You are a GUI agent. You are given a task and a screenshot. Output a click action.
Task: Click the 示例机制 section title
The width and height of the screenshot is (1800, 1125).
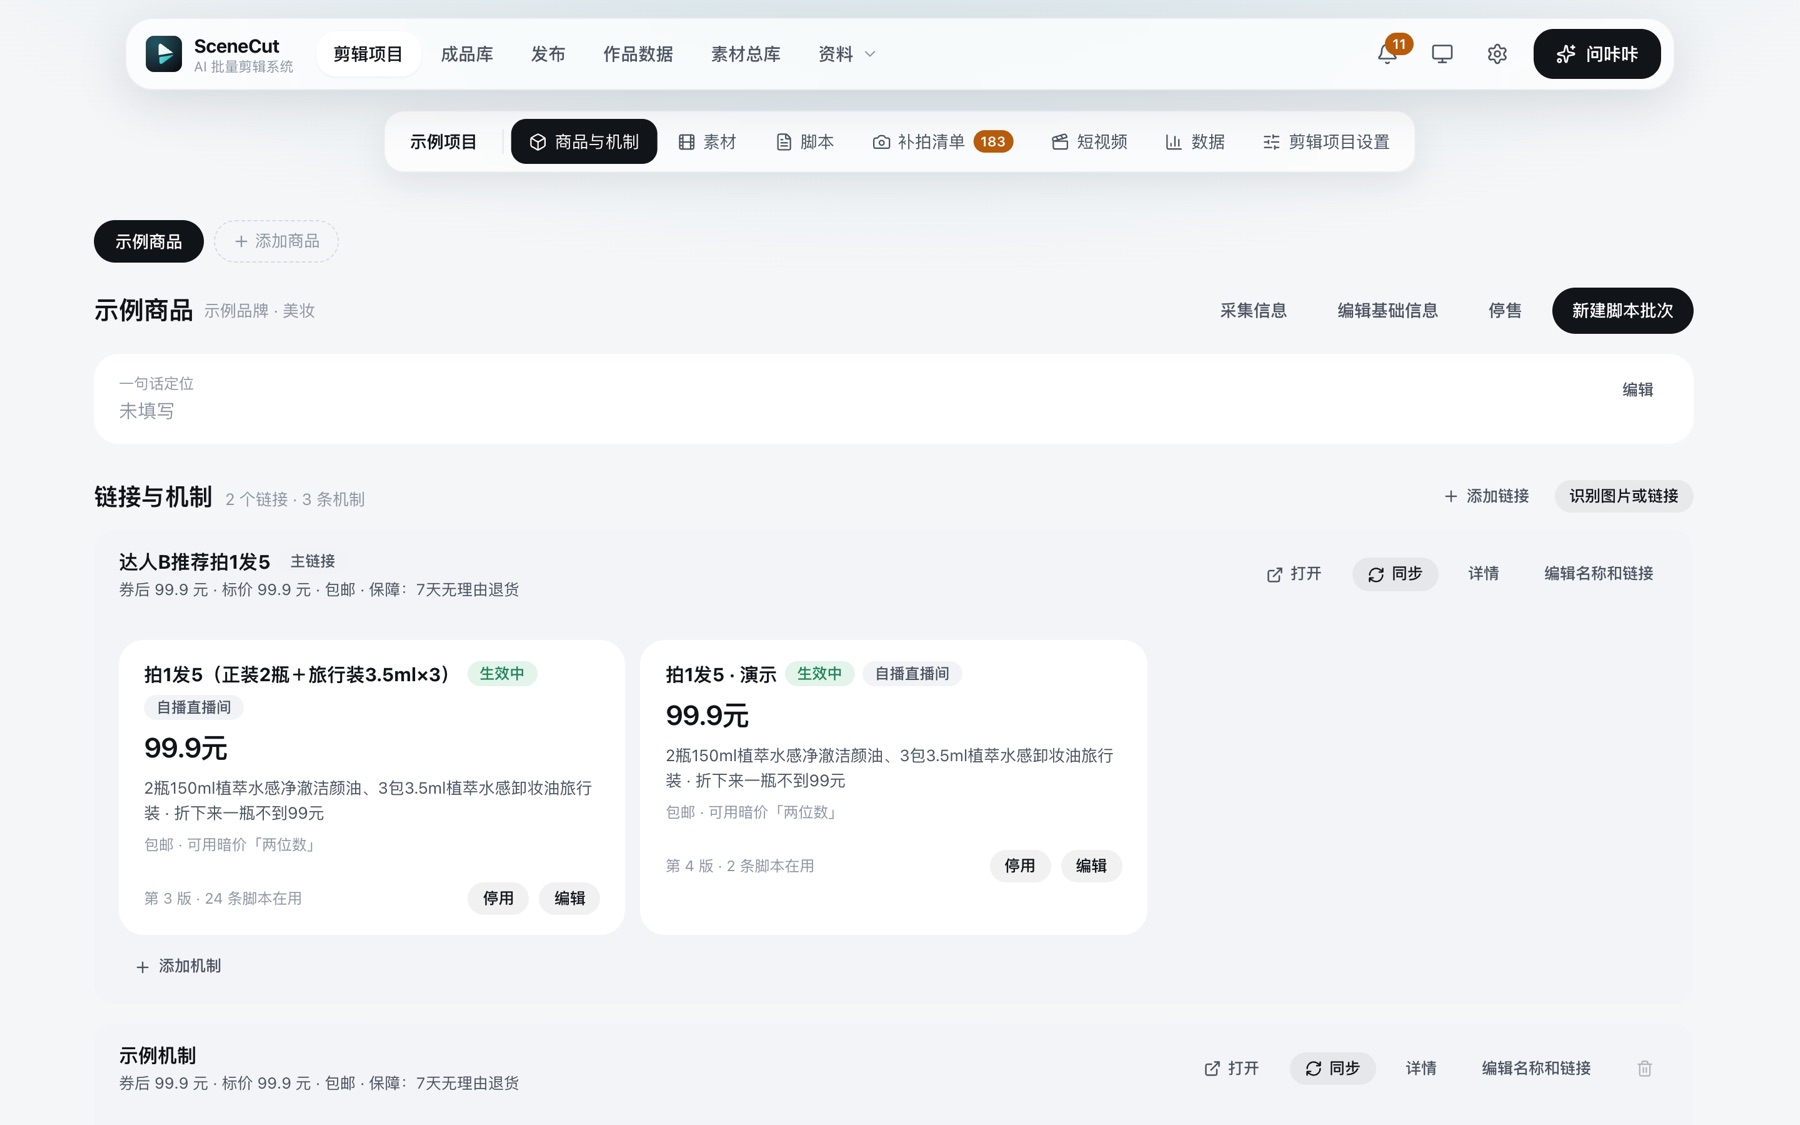(158, 1055)
